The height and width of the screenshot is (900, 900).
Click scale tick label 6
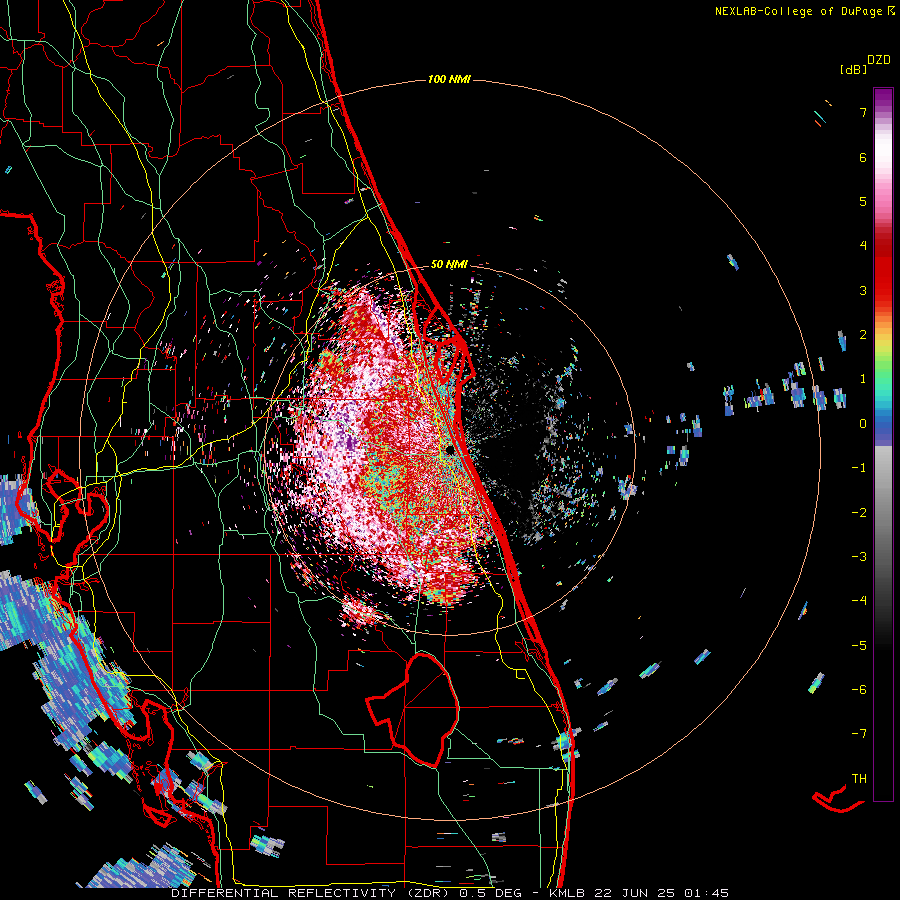tap(863, 157)
